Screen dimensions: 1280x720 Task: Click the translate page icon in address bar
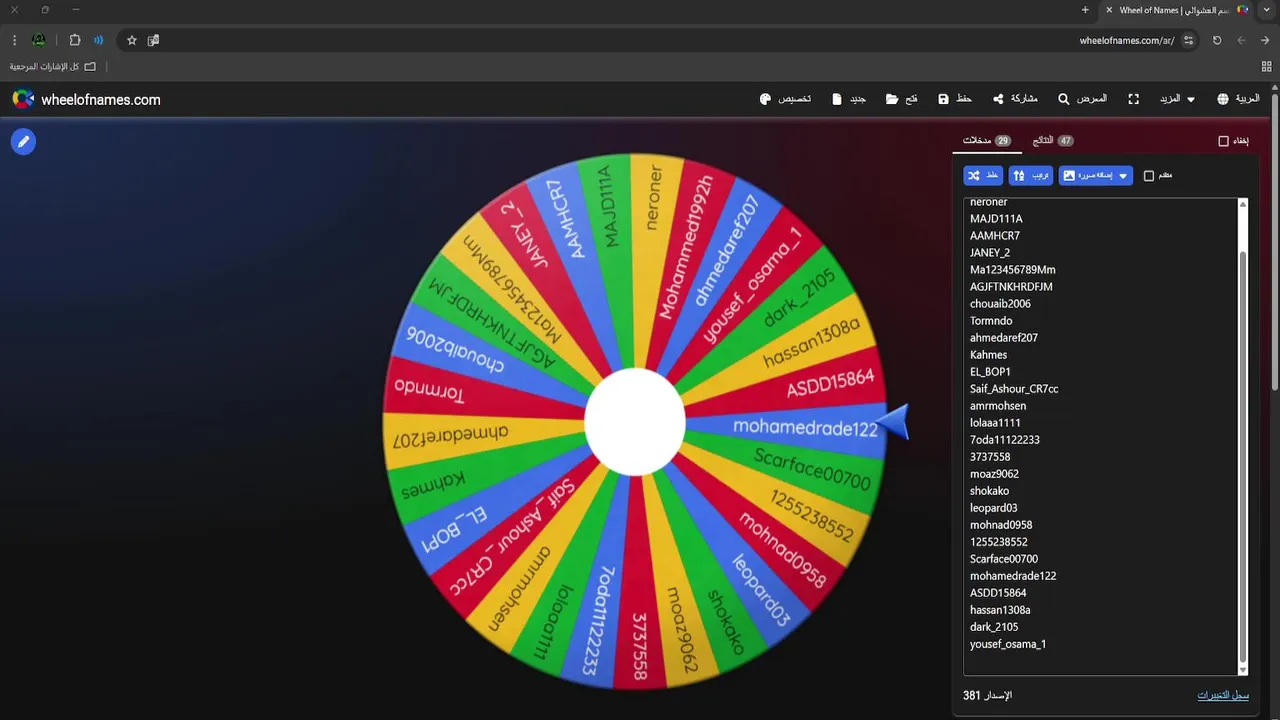153,40
